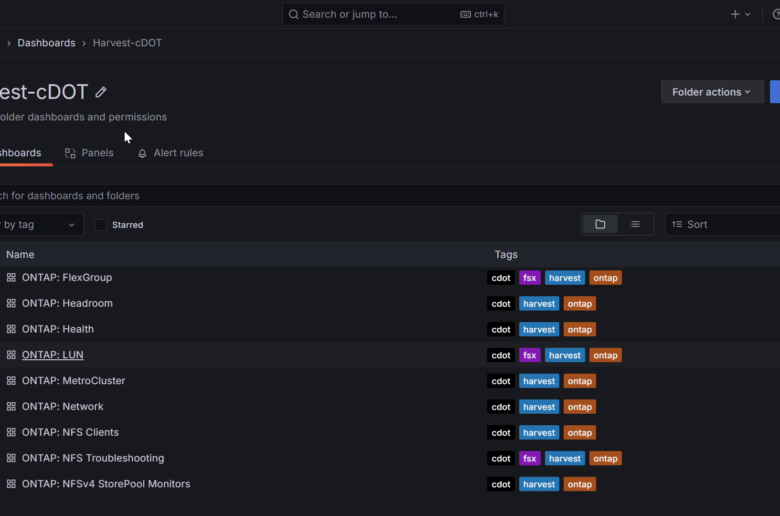Toggle the Starred filter checkbox
This screenshot has height=516, width=780.
click(101, 225)
